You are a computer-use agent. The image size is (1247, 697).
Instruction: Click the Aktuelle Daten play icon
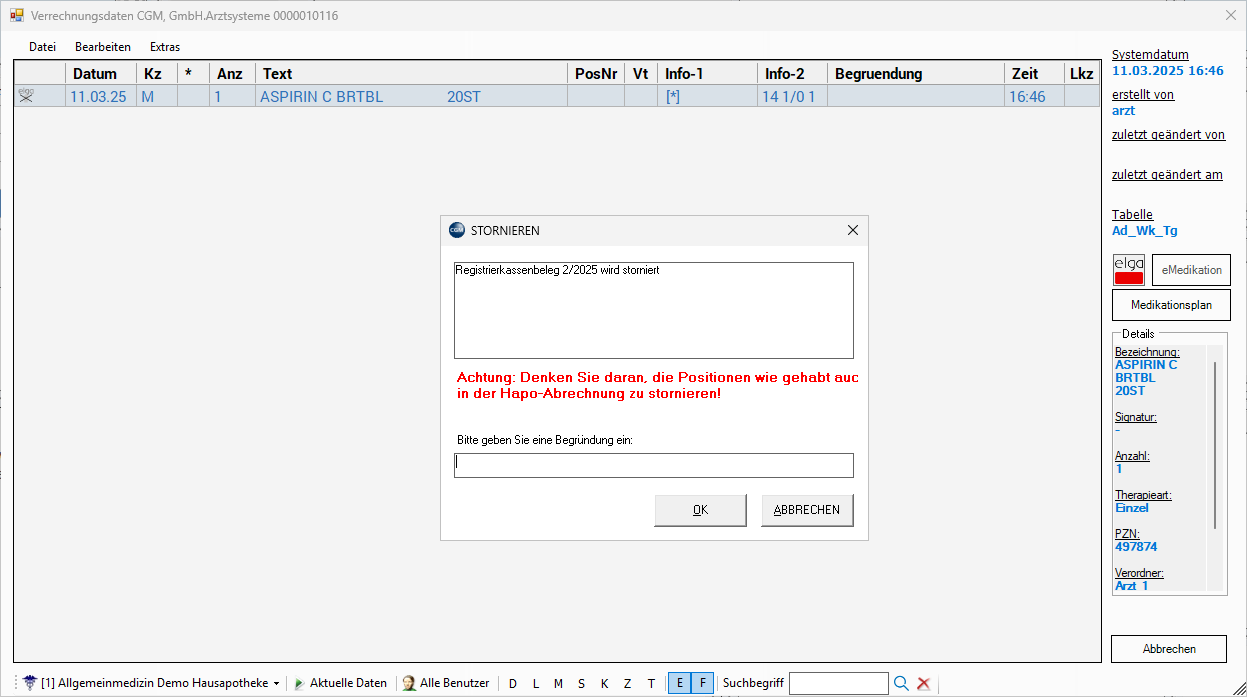[299, 683]
